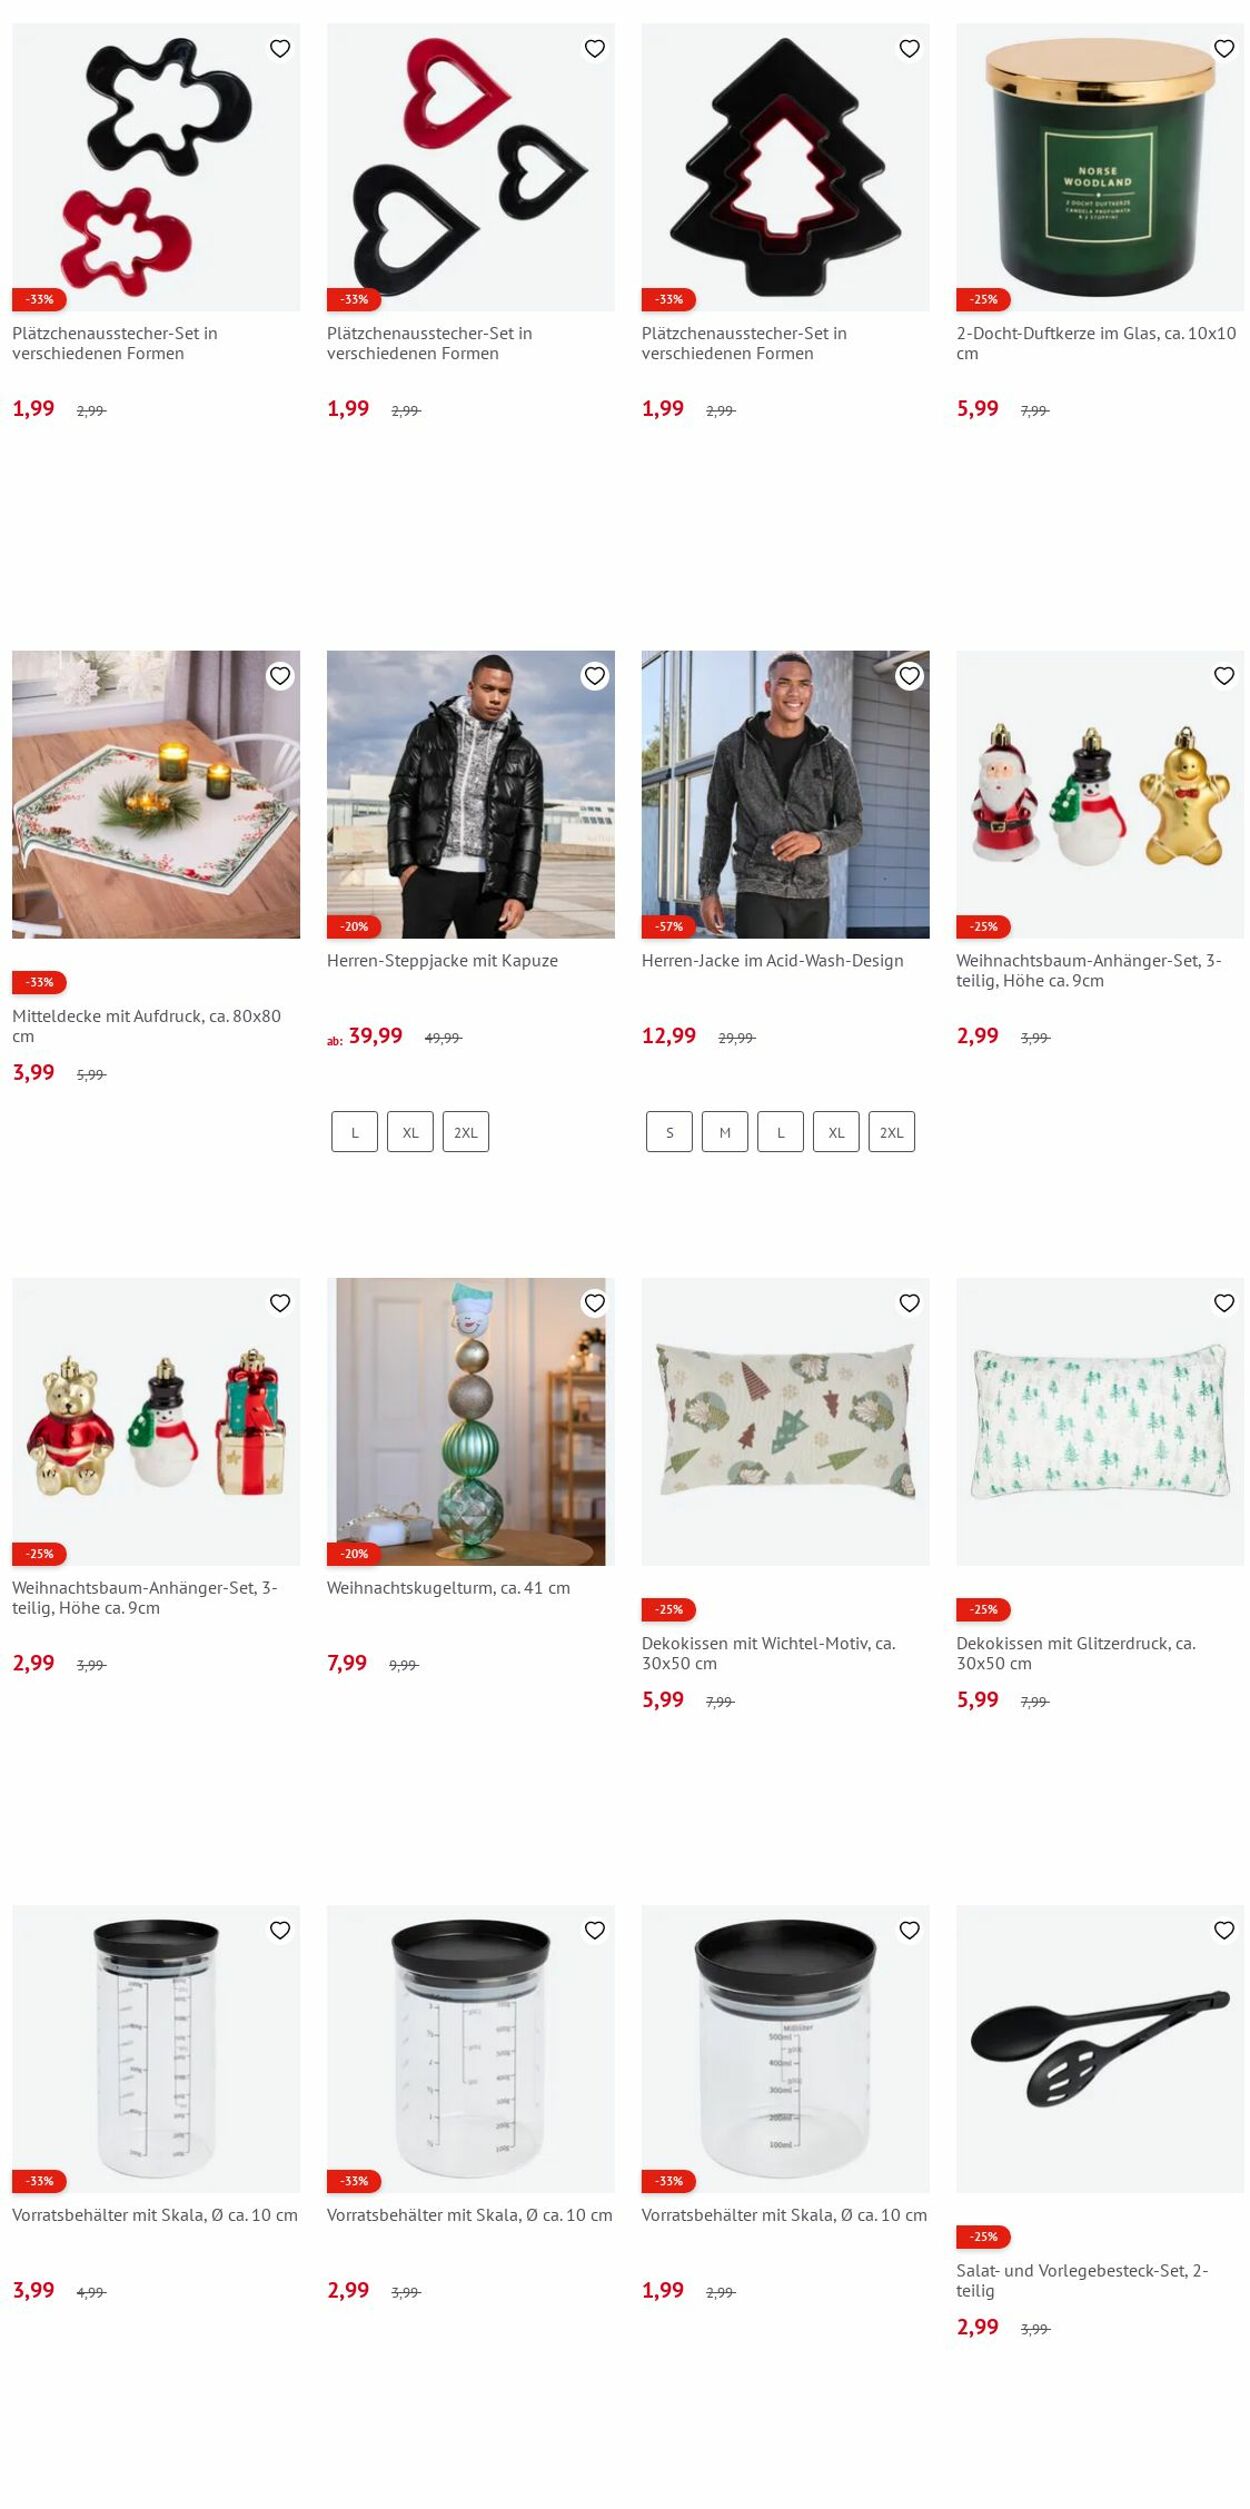Heart the Salat- und Vorlegebesteck-Set
This screenshot has width=1250, height=2509.
pyautogui.click(x=1223, y=1930)
